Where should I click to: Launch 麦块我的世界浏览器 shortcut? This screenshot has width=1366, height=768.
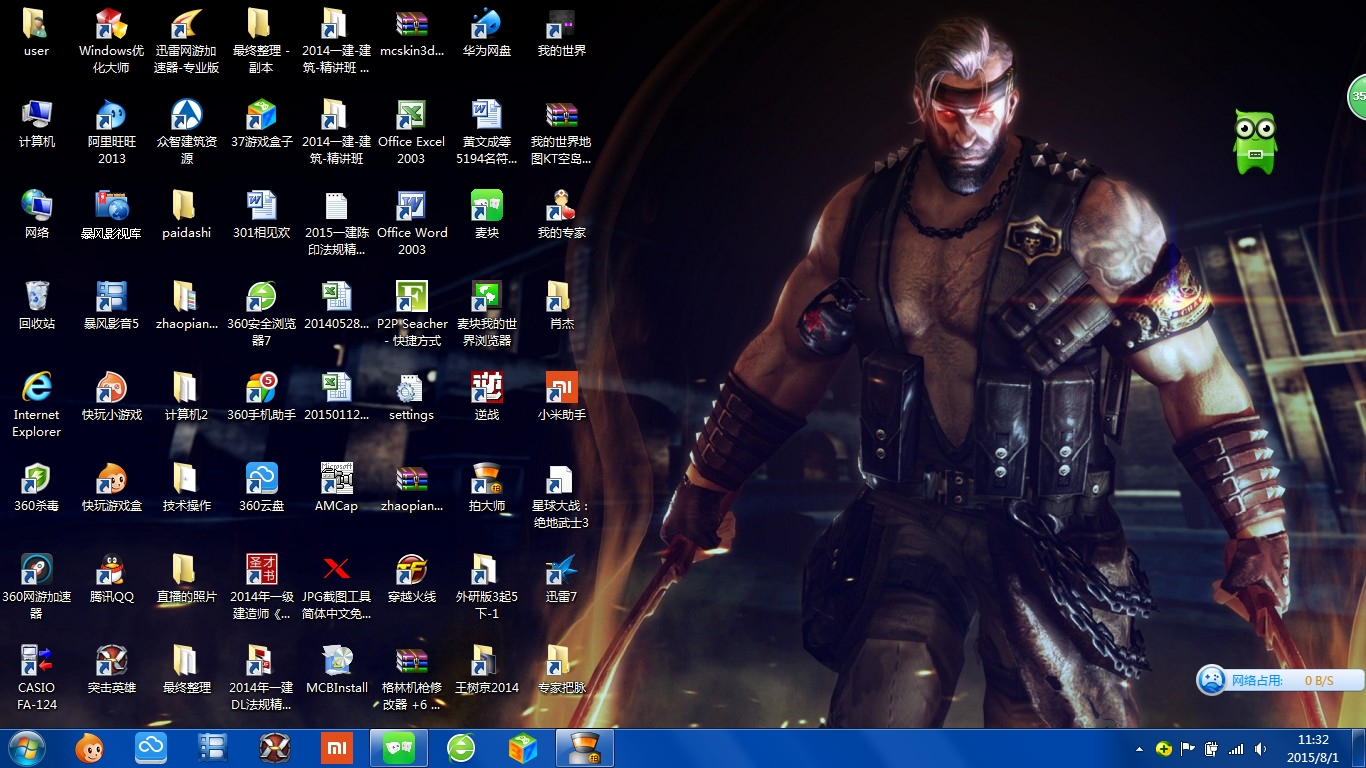click(x=486, y=314)
